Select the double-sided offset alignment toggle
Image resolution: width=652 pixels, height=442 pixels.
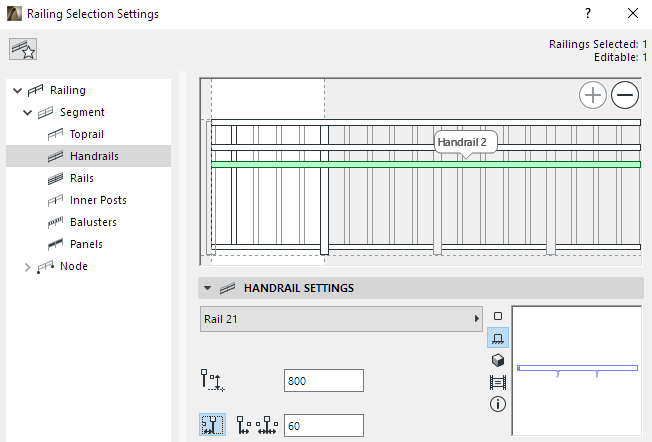(x=267, y=425)
